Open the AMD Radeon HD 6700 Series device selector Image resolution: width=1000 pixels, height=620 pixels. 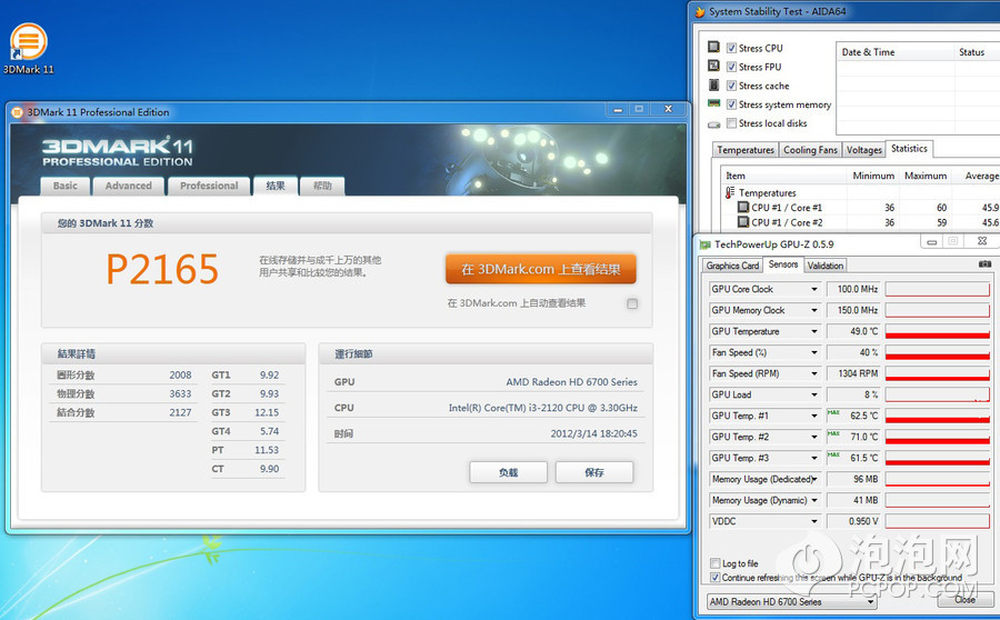click(791, 602)
